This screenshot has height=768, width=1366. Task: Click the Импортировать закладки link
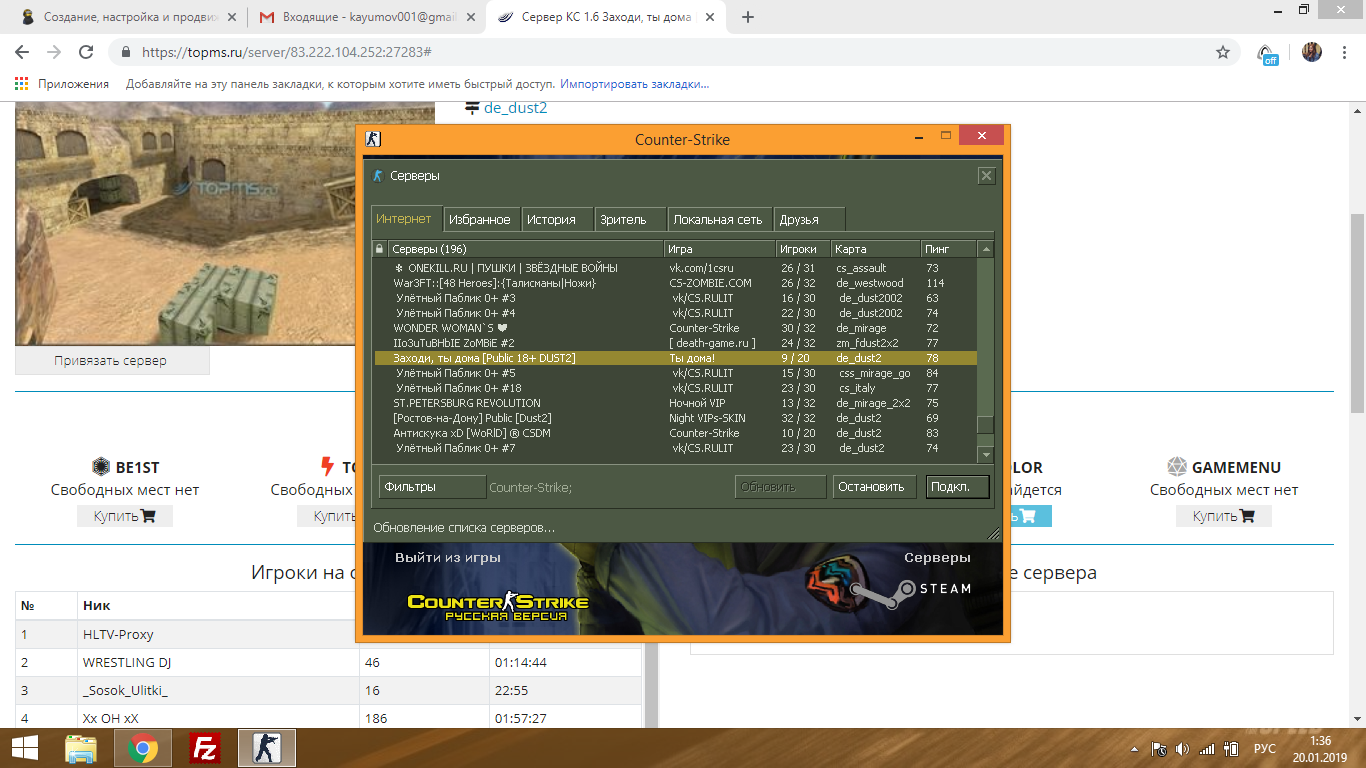pyautogui.click(x=634, y=84)
